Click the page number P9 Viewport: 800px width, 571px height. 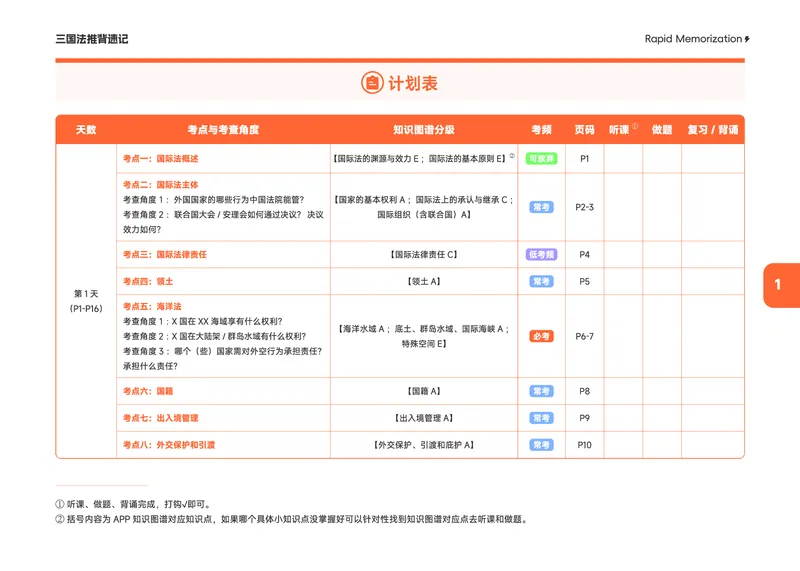(584, 418)
